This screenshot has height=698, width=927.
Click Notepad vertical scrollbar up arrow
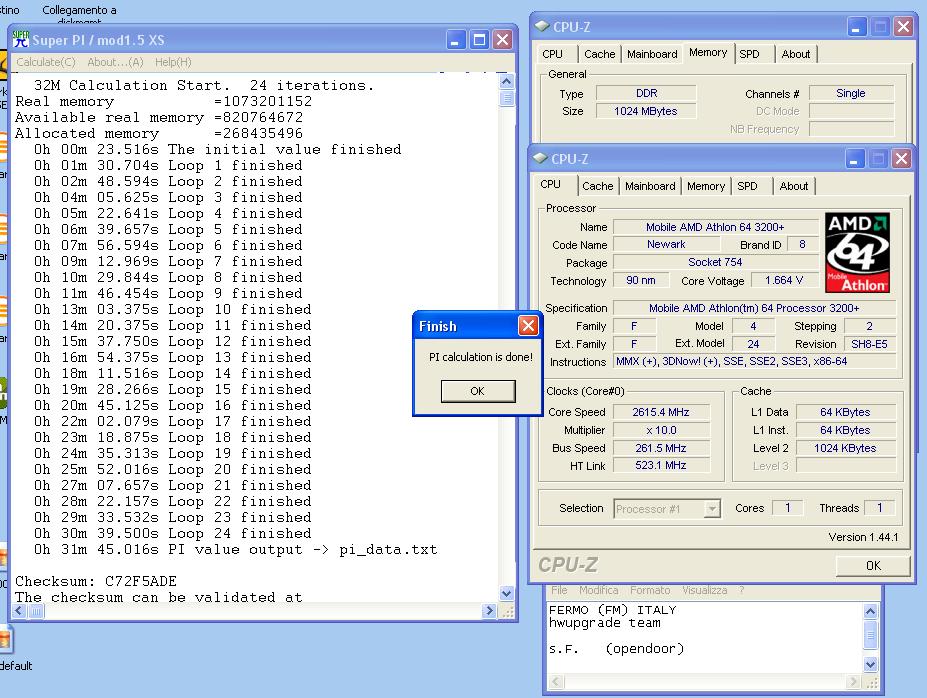tap(870, 611)
